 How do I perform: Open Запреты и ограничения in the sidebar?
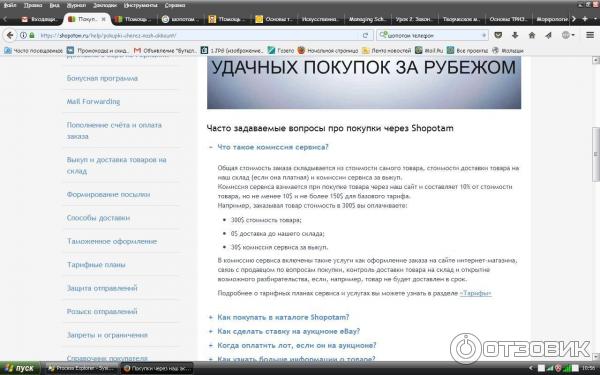coord(107,335)
